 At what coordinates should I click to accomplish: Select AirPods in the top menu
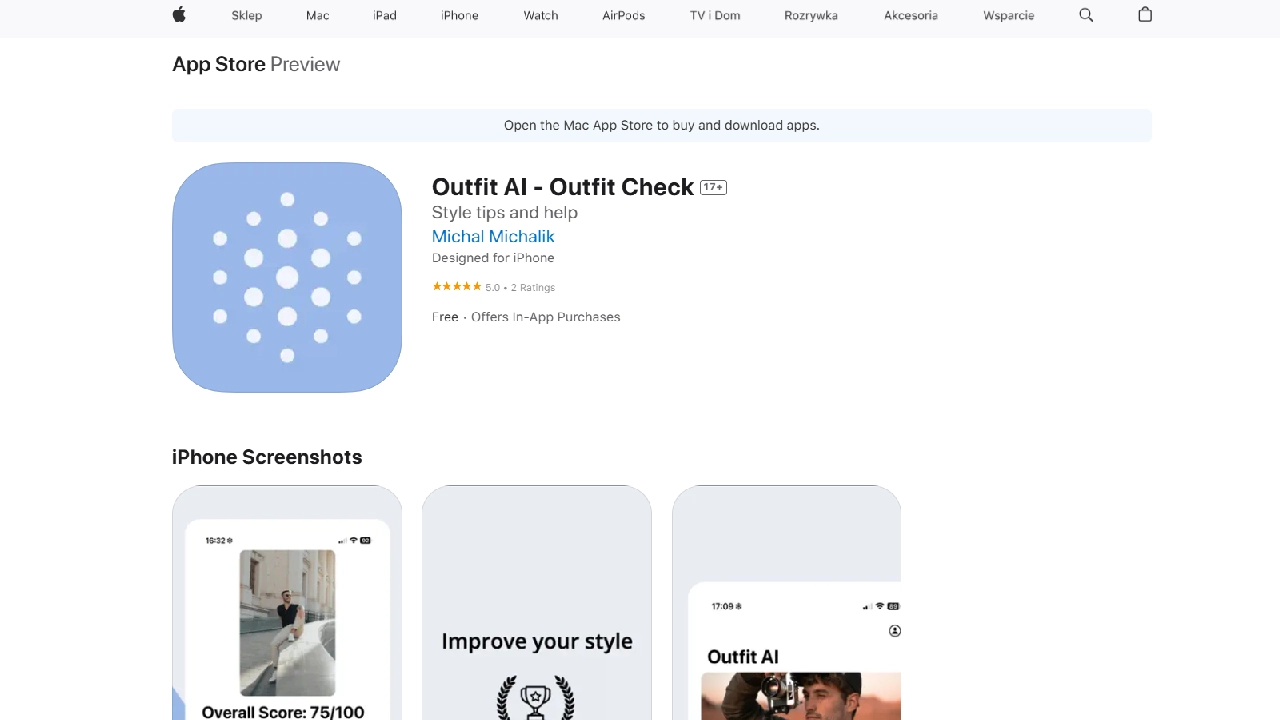point(624,15)
